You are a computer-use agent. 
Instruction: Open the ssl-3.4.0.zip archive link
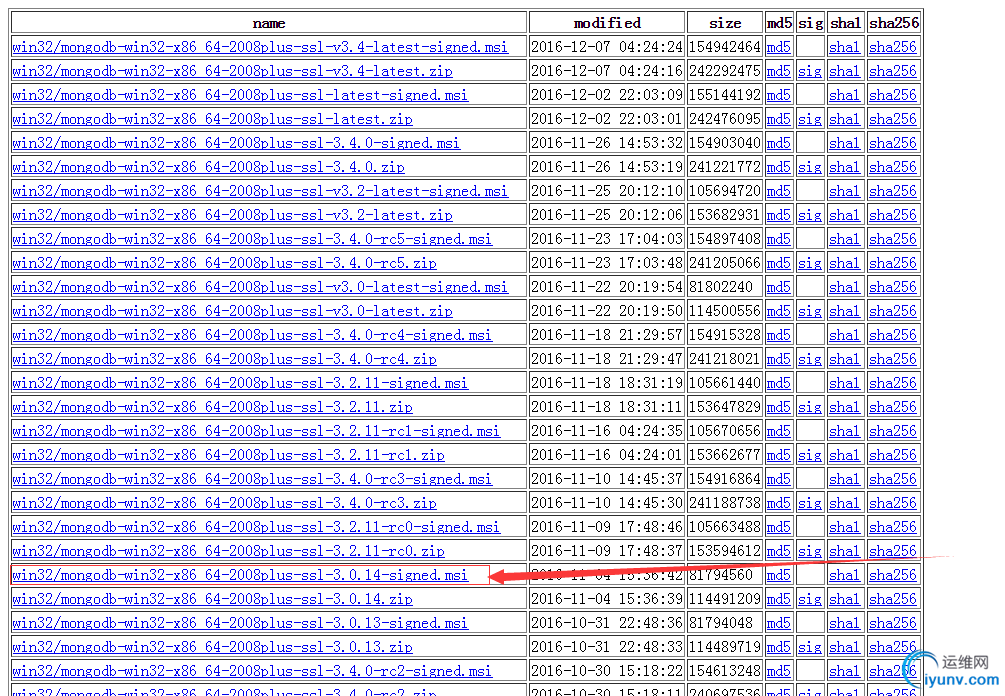[209, 167]
